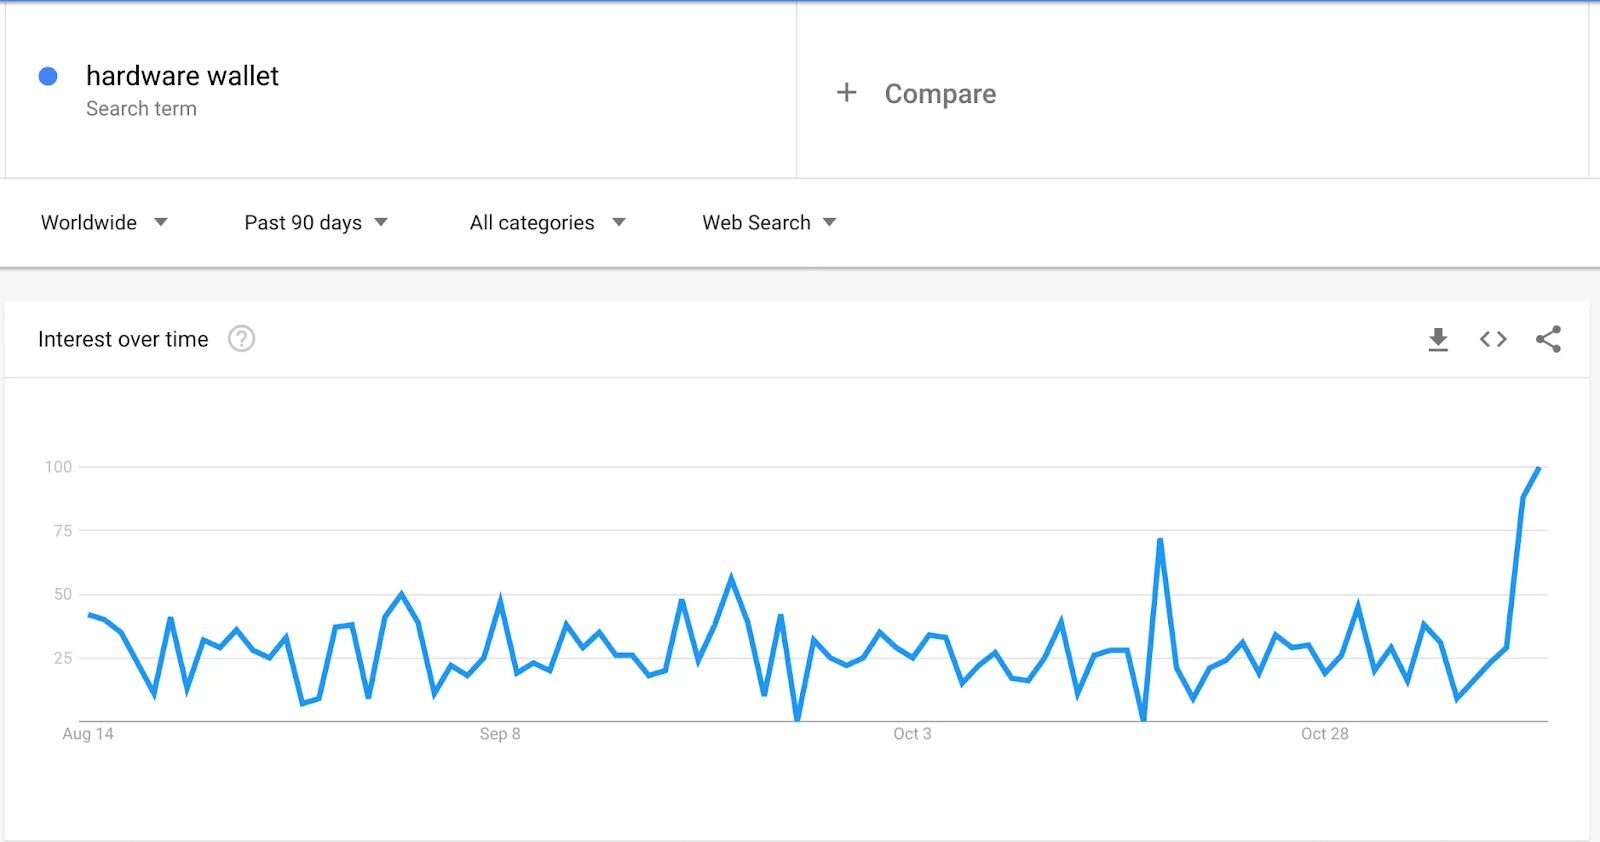Viewport: 1600px width, 842px height.
Task: Click the blue dot for hardware wallet
Action: click(48, 76)
